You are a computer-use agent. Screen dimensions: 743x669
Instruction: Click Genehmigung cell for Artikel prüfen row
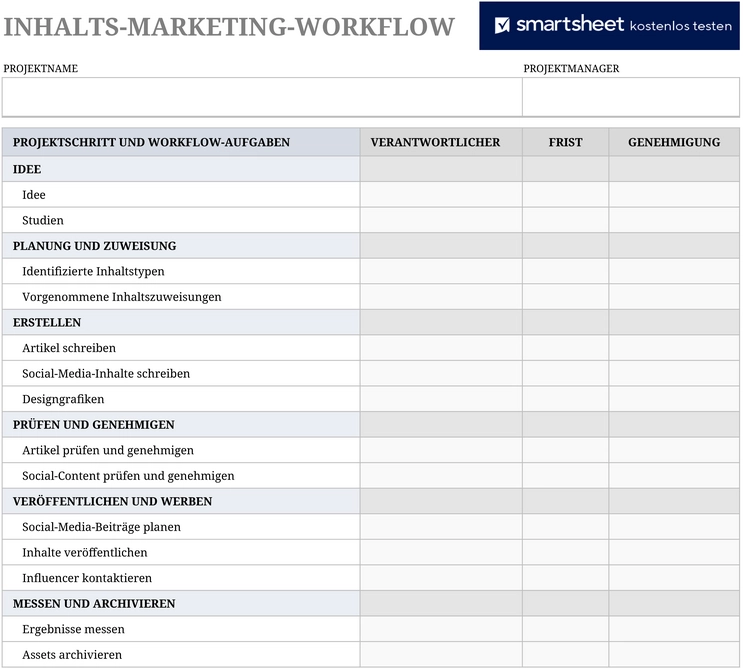pos(674,451)
